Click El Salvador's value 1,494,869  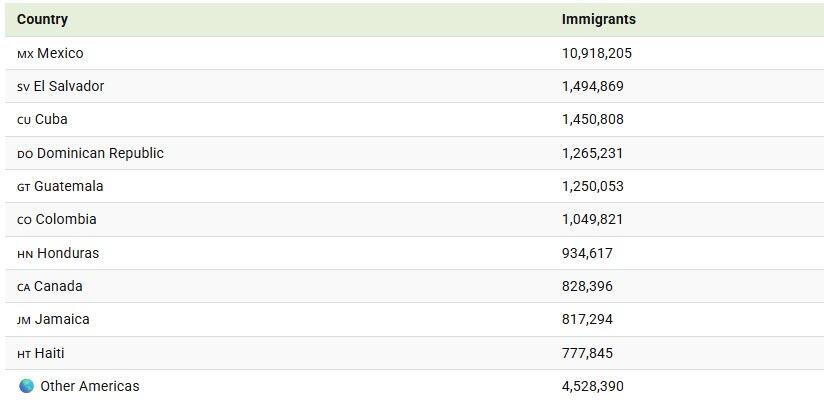592,86
